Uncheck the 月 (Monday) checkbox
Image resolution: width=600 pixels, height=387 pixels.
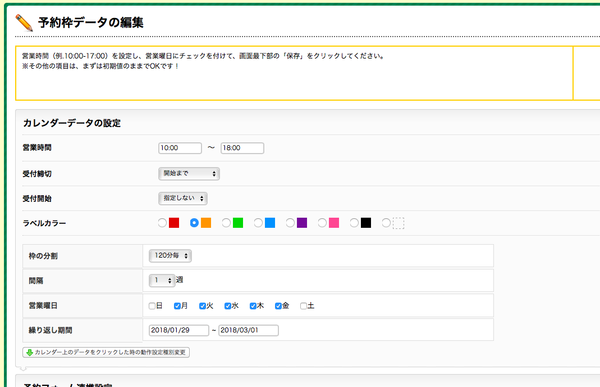[177, 306]
